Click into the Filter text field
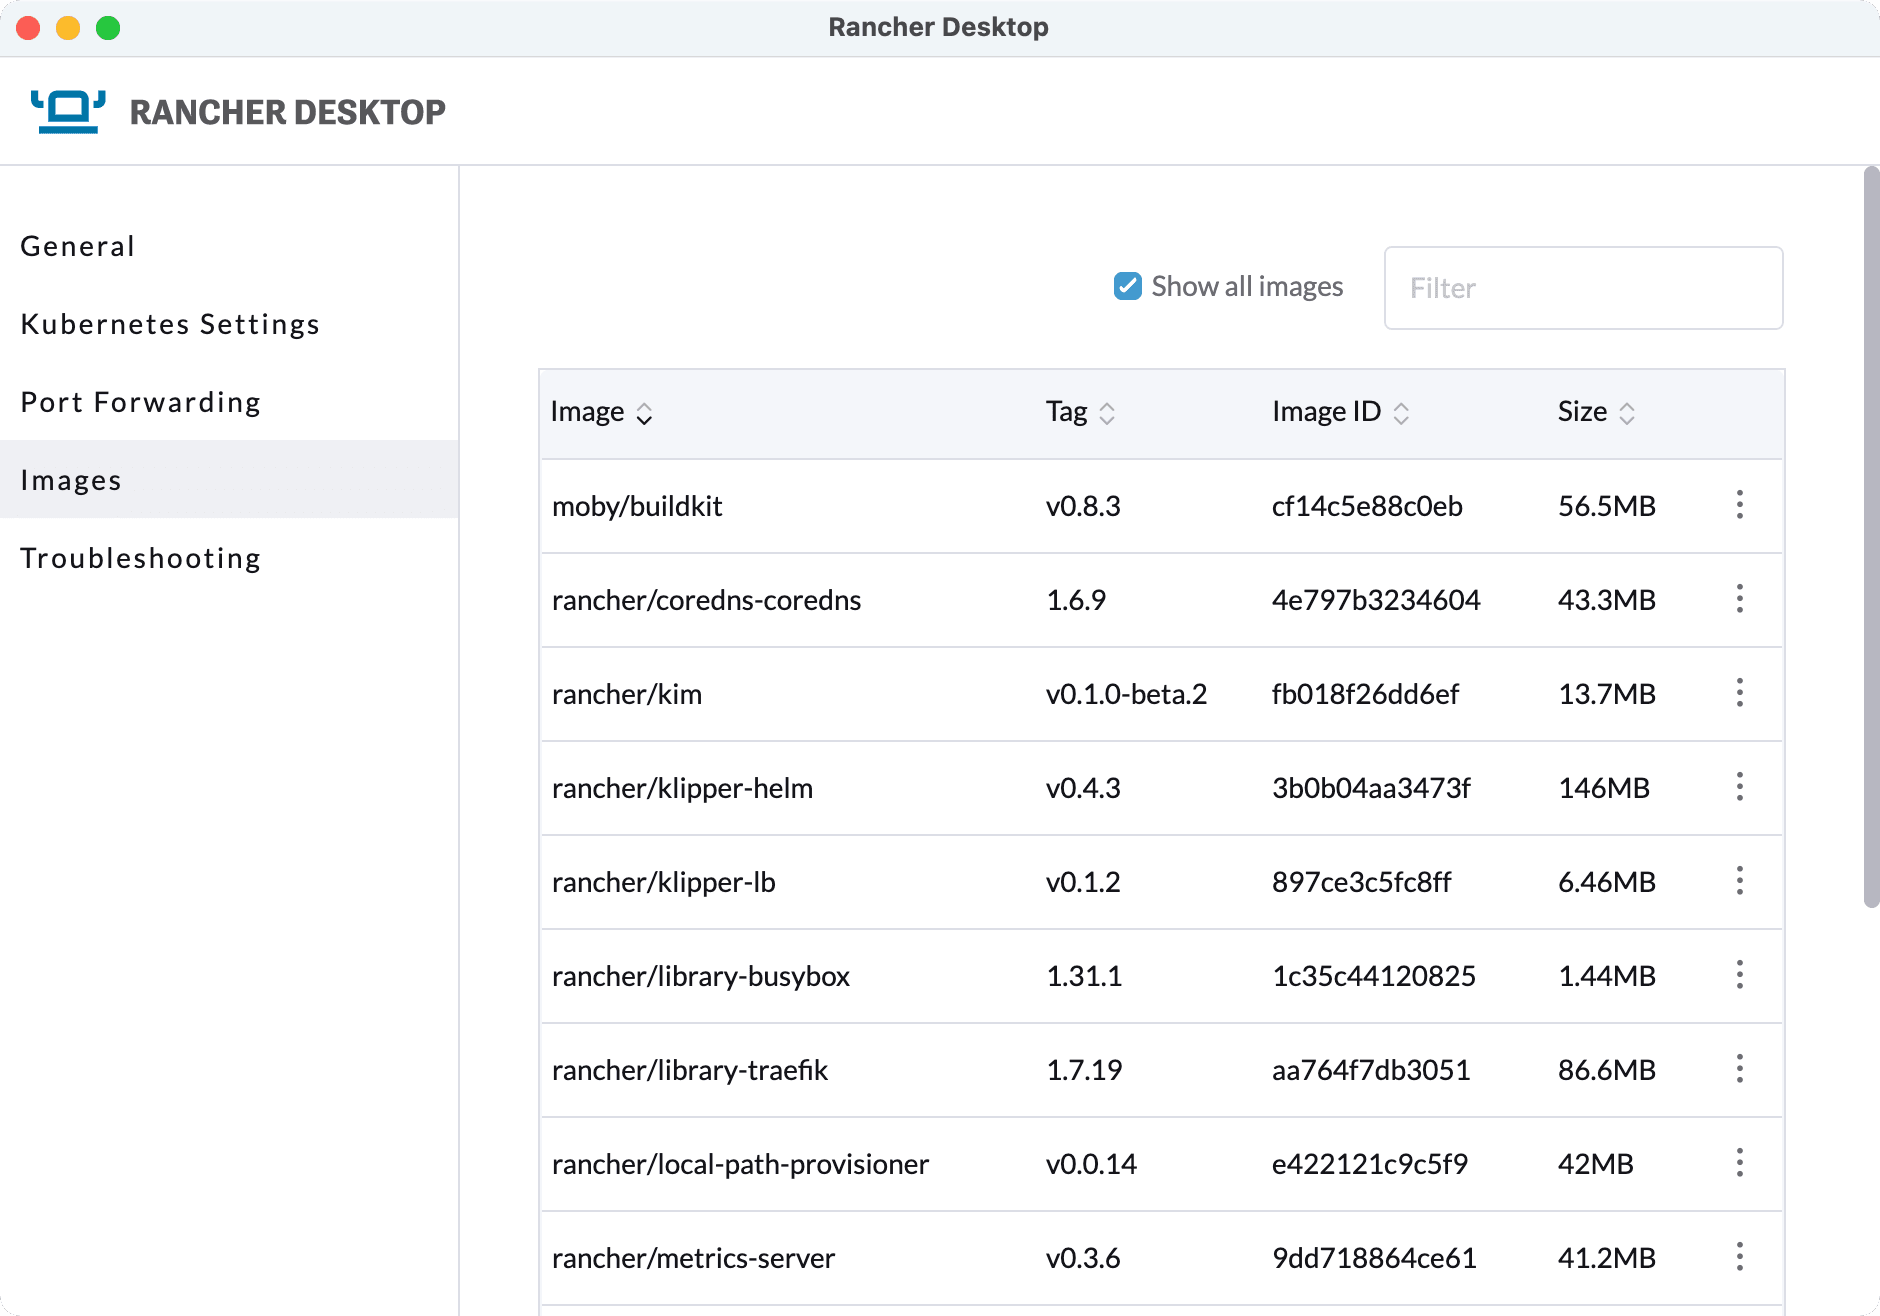Viewport: 1880px width, 1316px height. click(x=1583, y=288)
